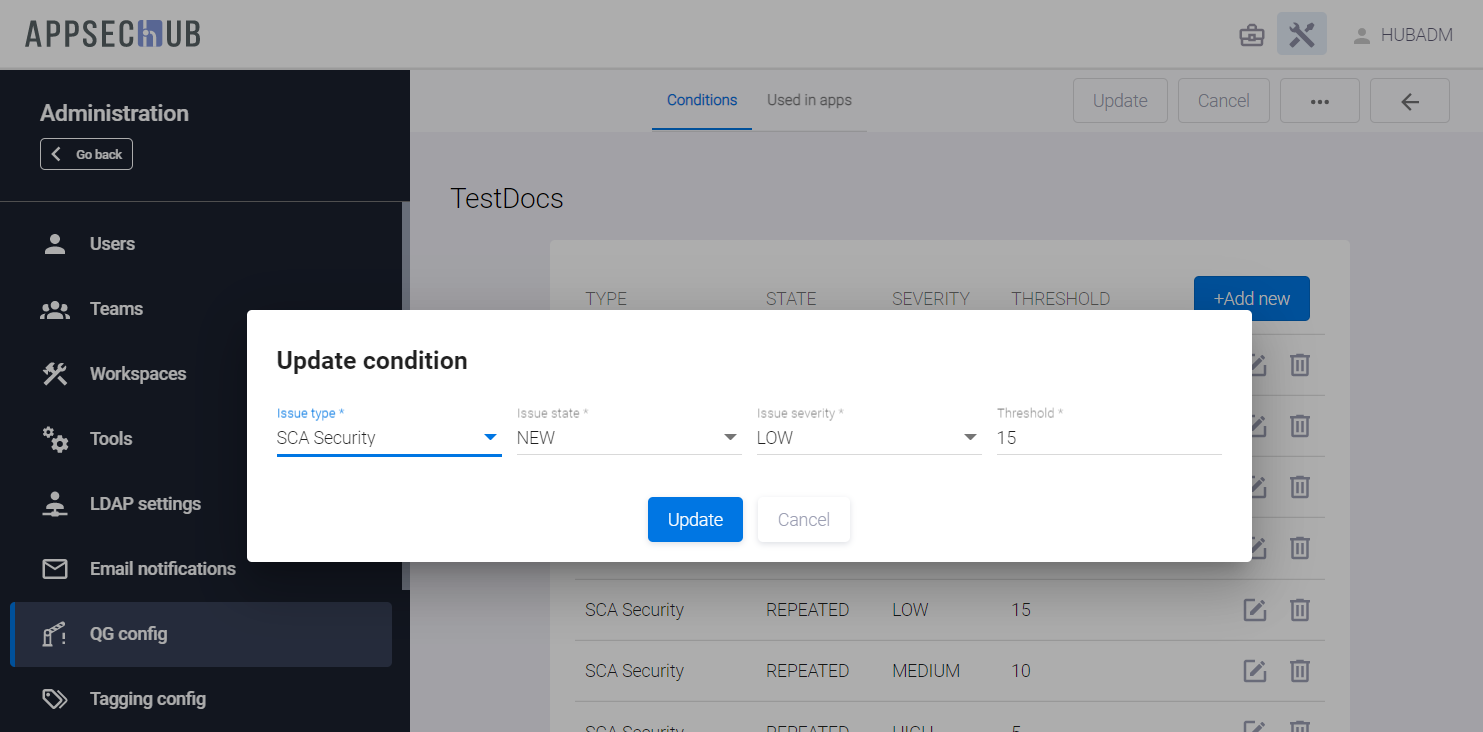Switch to the Used in apps tab

(809, 100)
